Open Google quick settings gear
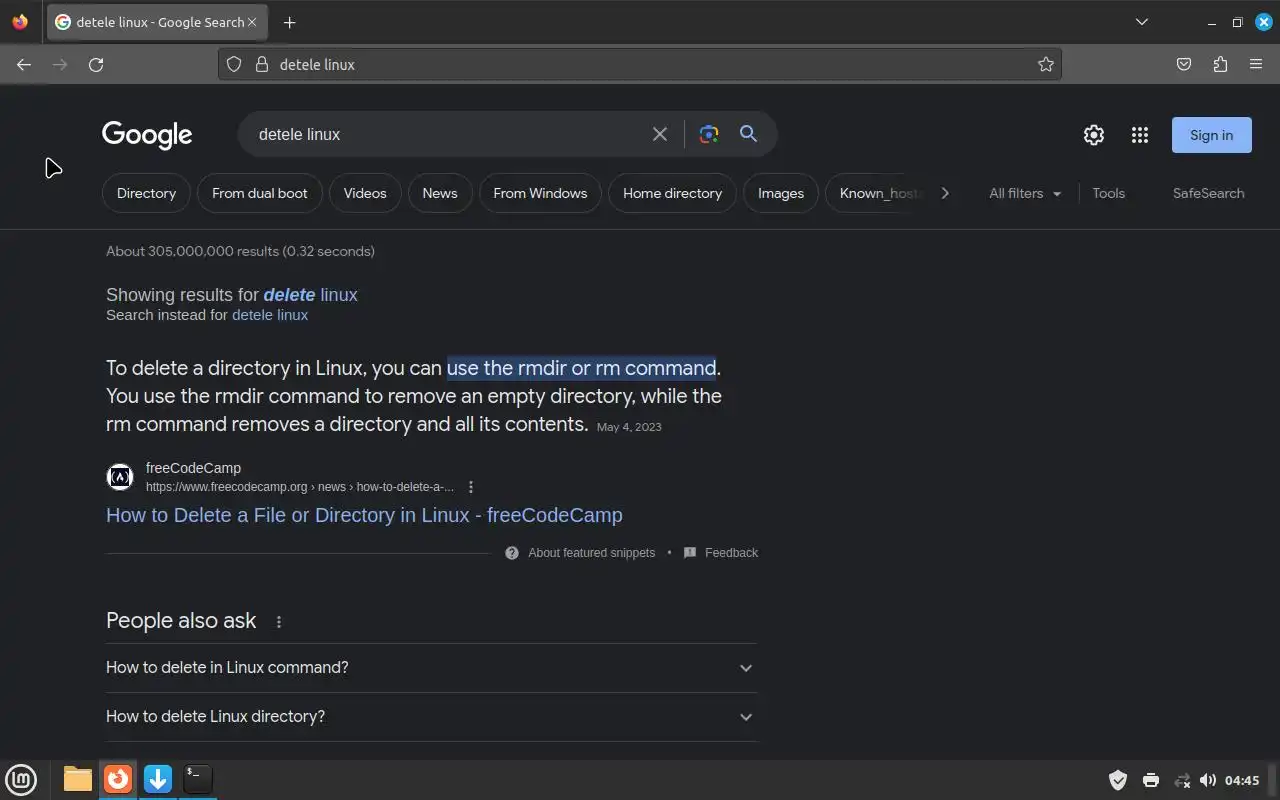Viewport: 1280px width, 800px height. 1094,135
